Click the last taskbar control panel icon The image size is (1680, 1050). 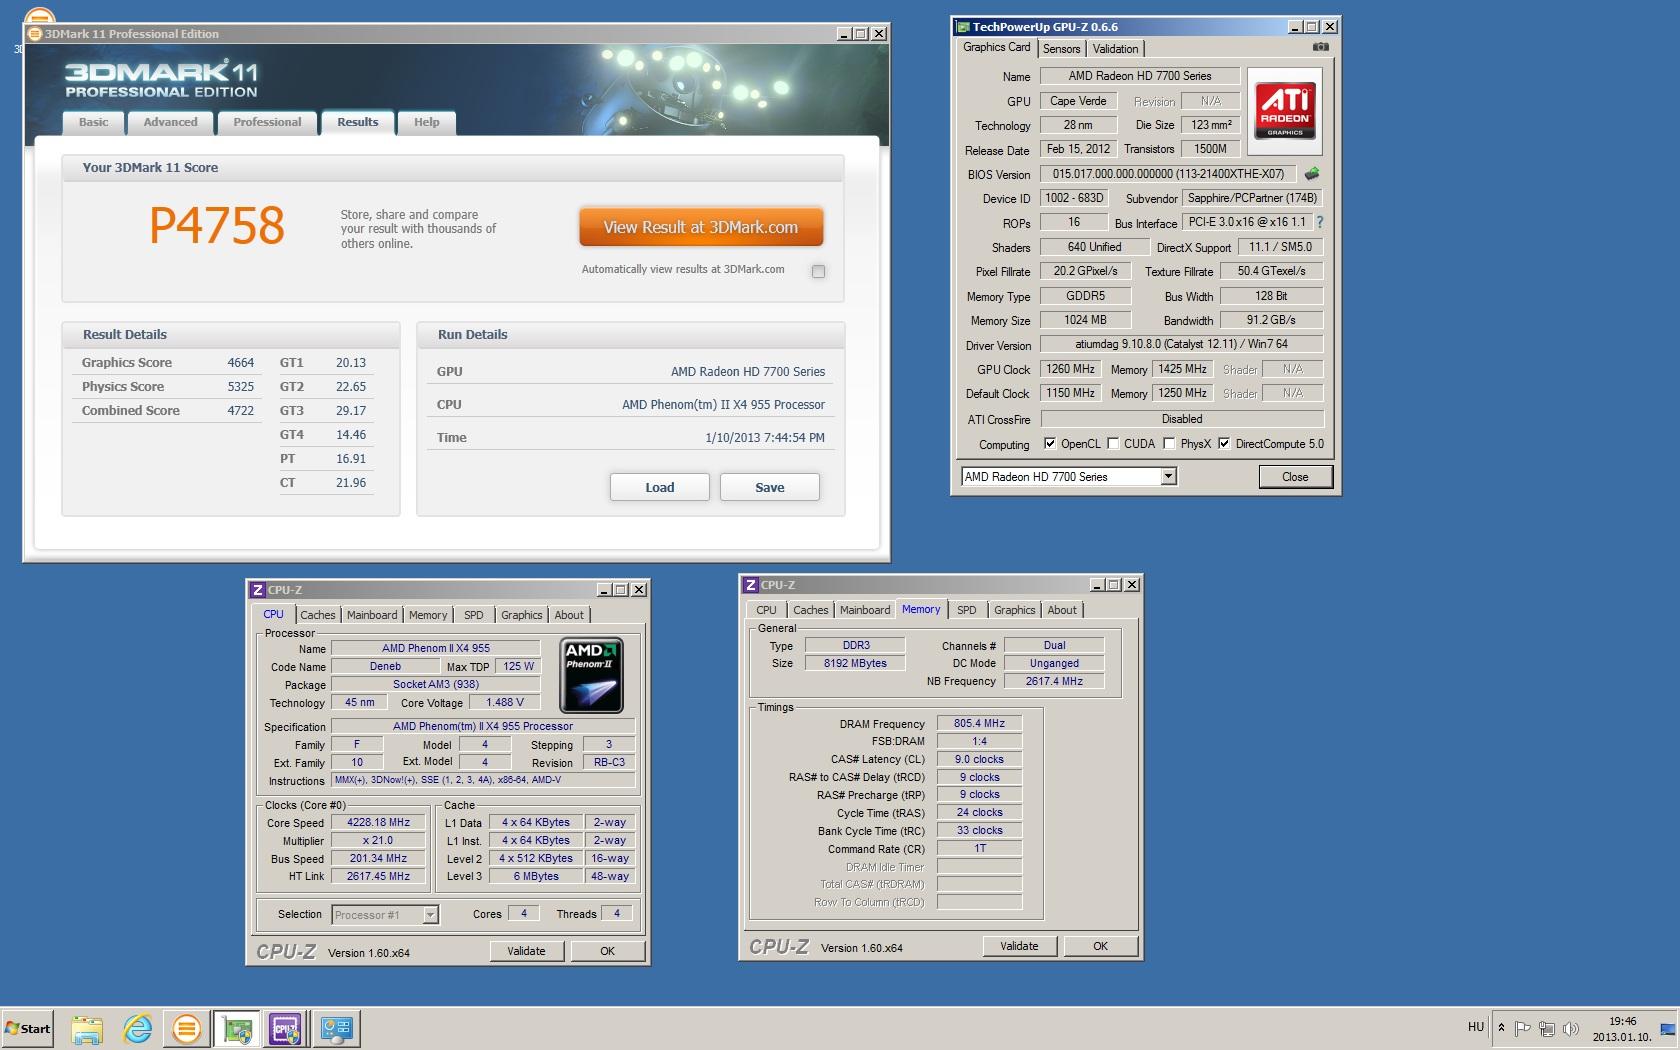[336, 1028]
